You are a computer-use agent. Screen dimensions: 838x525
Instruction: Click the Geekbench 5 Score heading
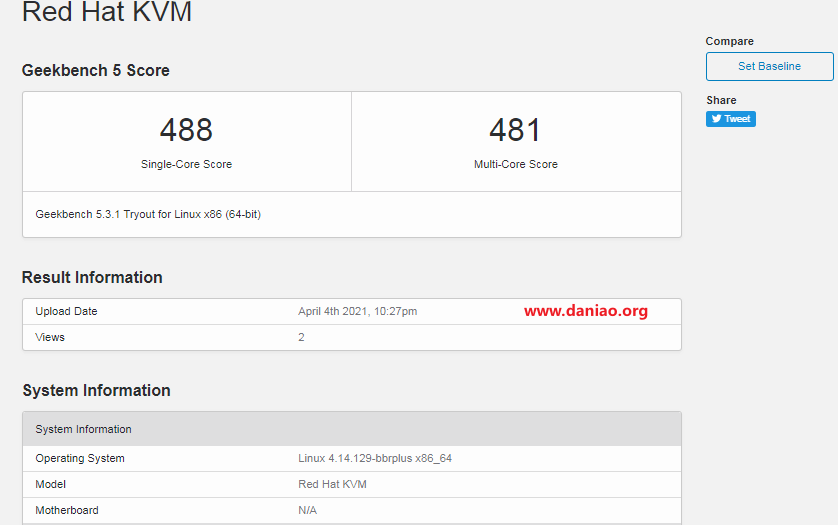point(96,71)
